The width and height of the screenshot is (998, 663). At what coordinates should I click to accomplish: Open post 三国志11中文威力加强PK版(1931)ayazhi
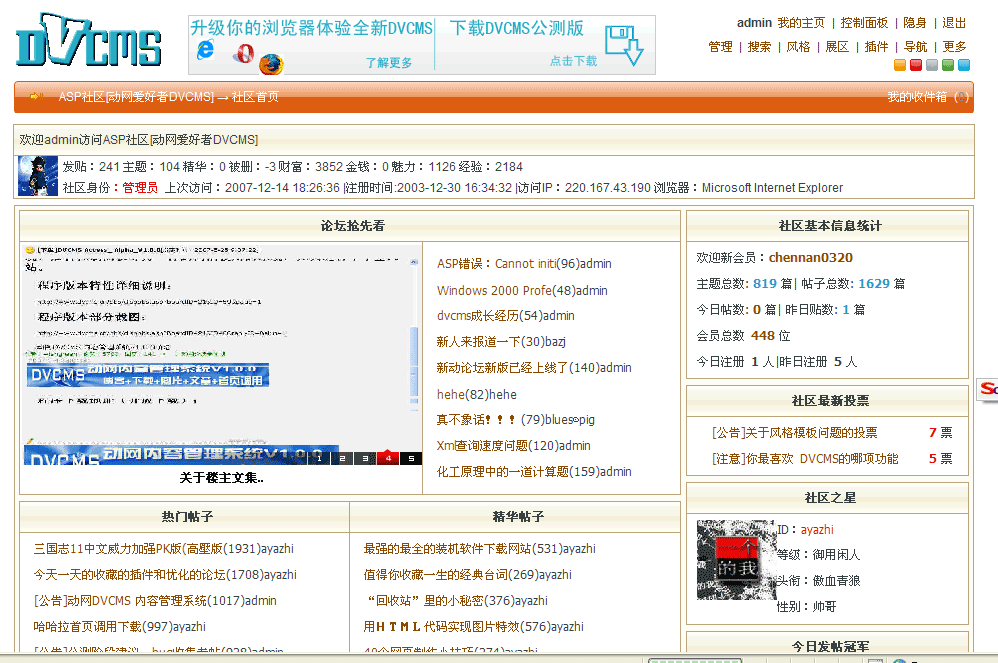click(x=164, y=548)
